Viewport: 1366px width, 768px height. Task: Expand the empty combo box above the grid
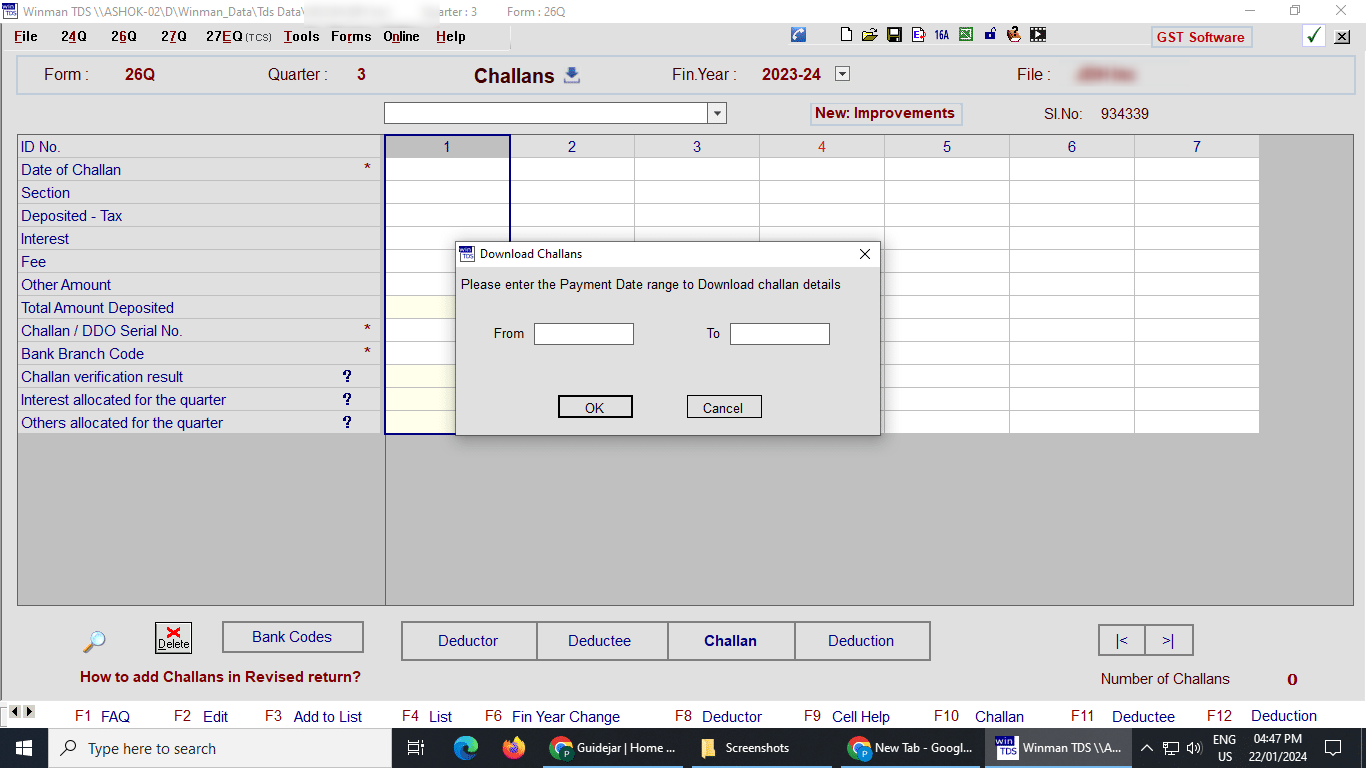(717, 113)
